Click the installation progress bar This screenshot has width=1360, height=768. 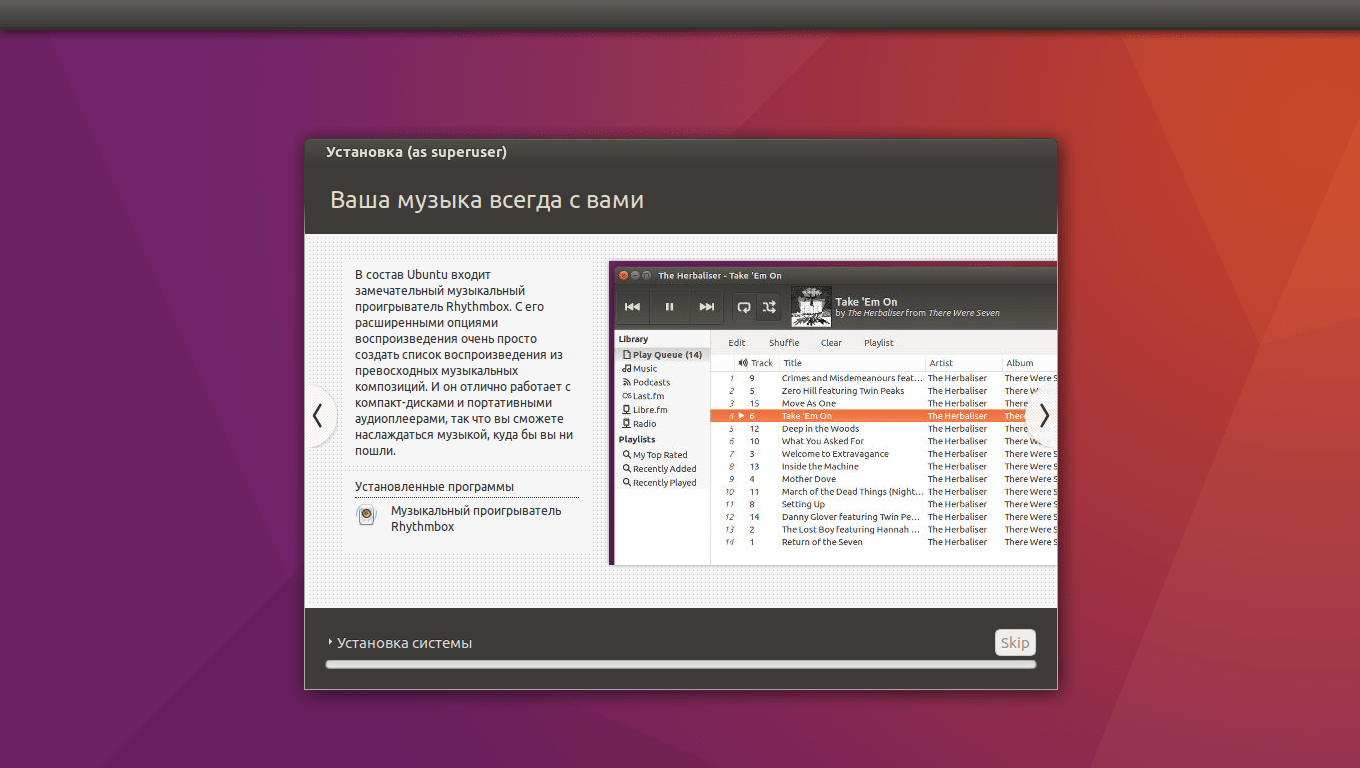(x=681, y=664)
